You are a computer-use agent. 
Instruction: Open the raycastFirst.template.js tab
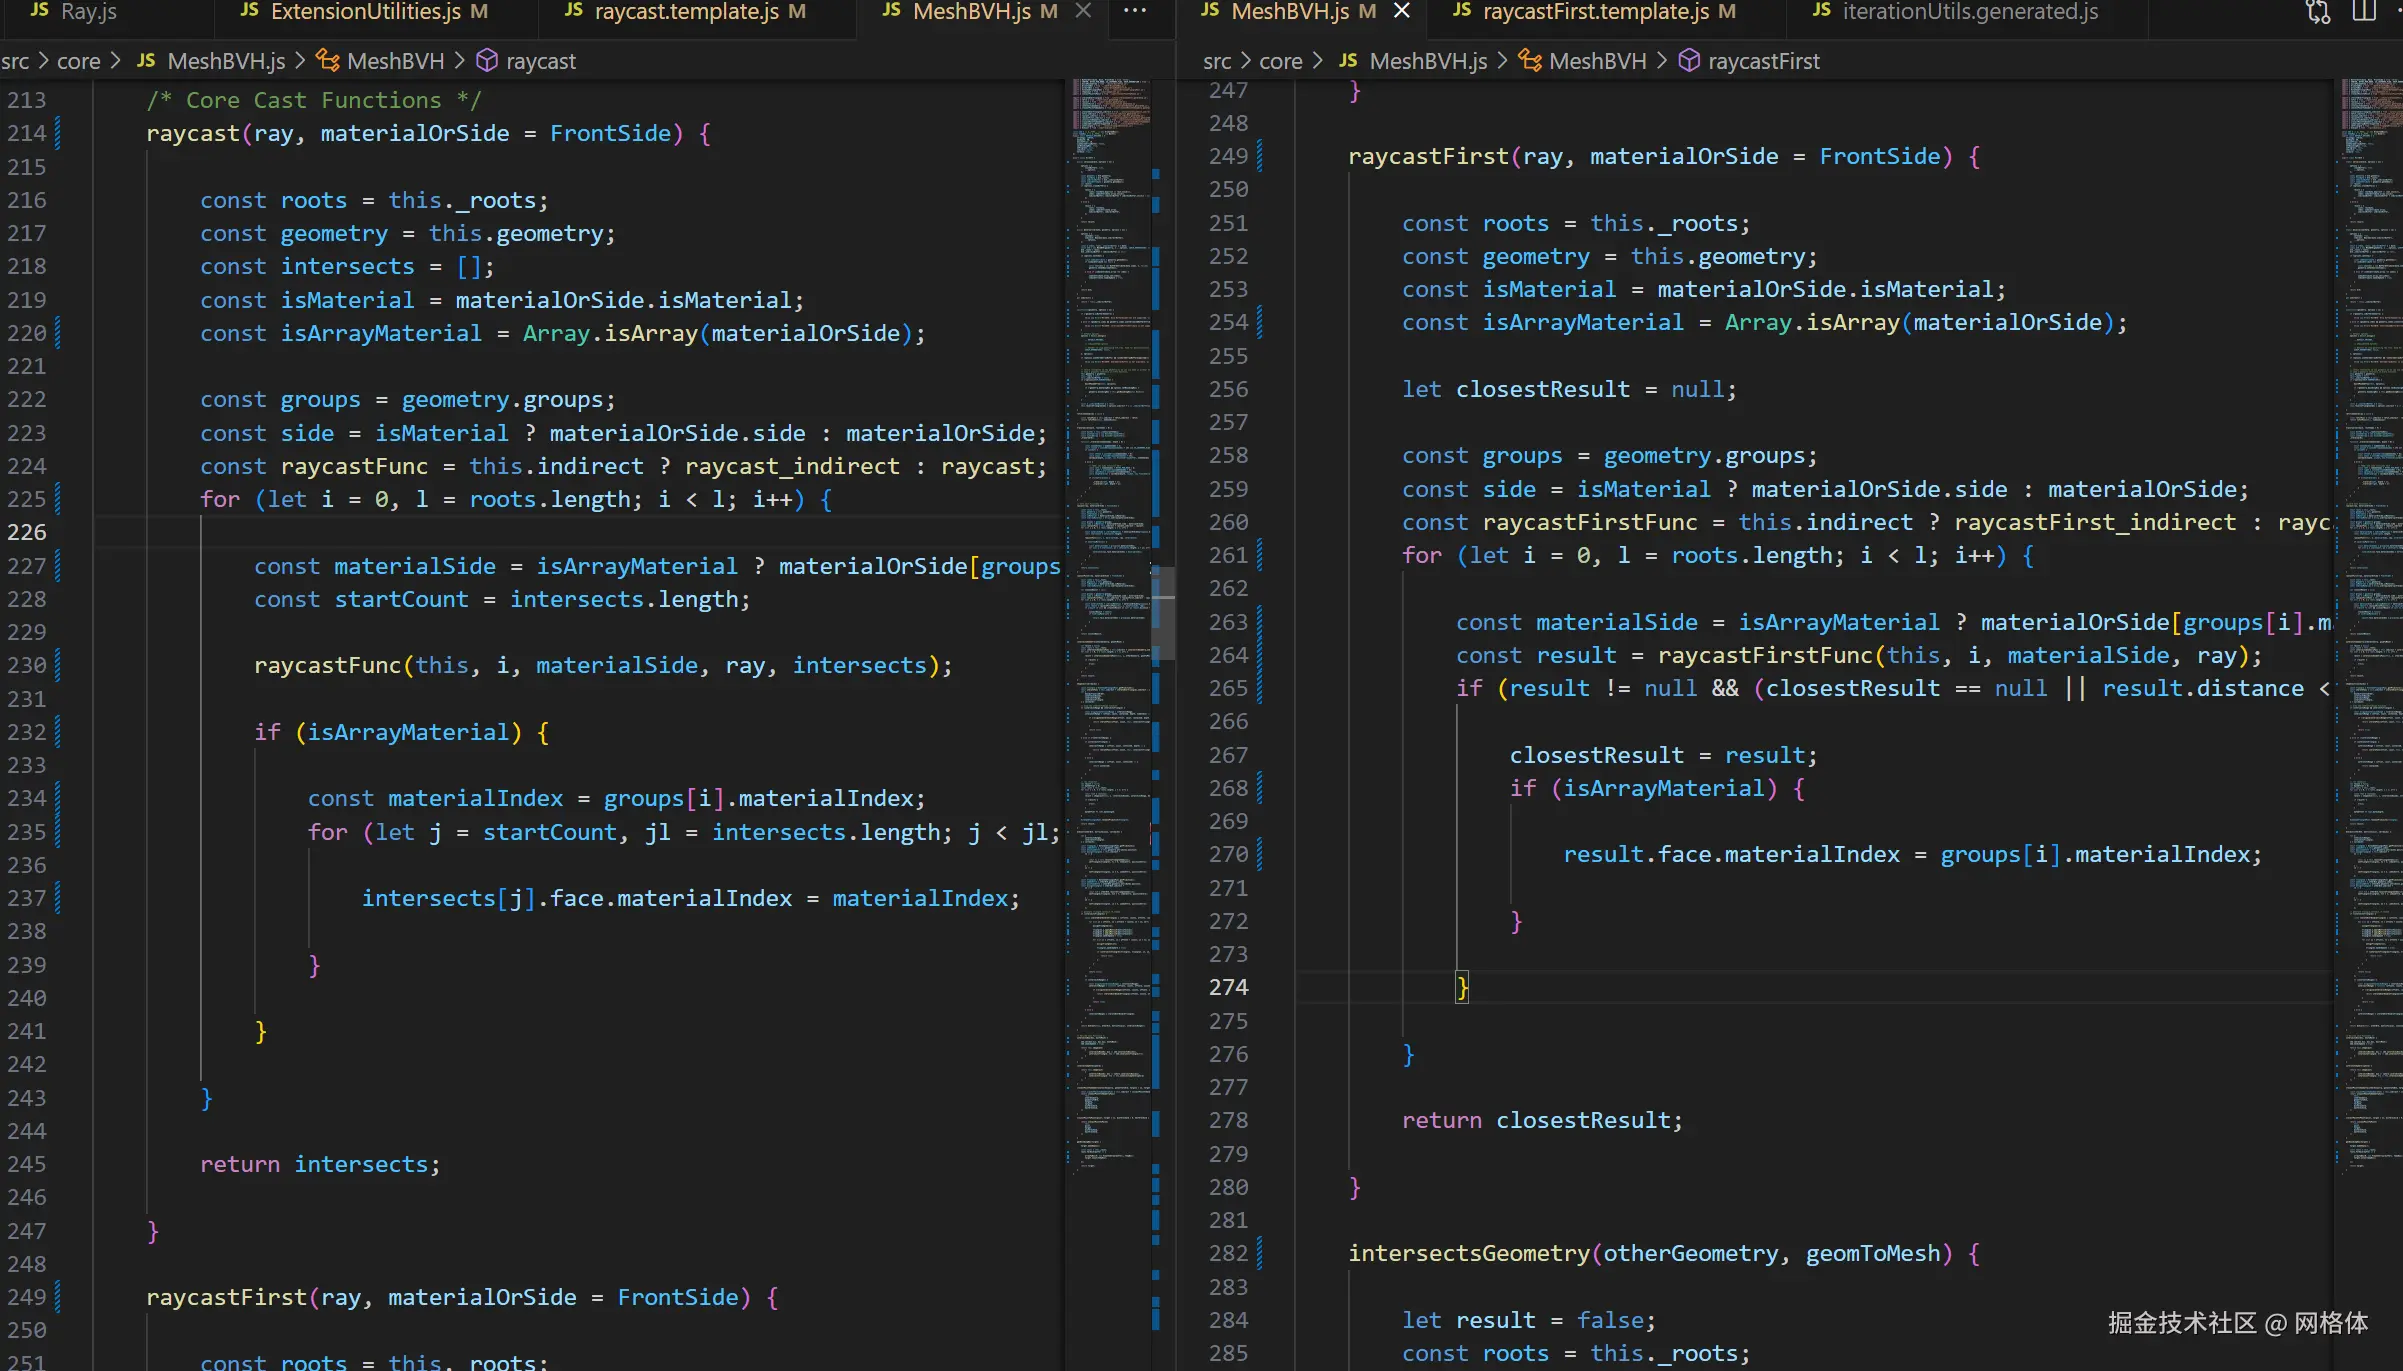1595,12
